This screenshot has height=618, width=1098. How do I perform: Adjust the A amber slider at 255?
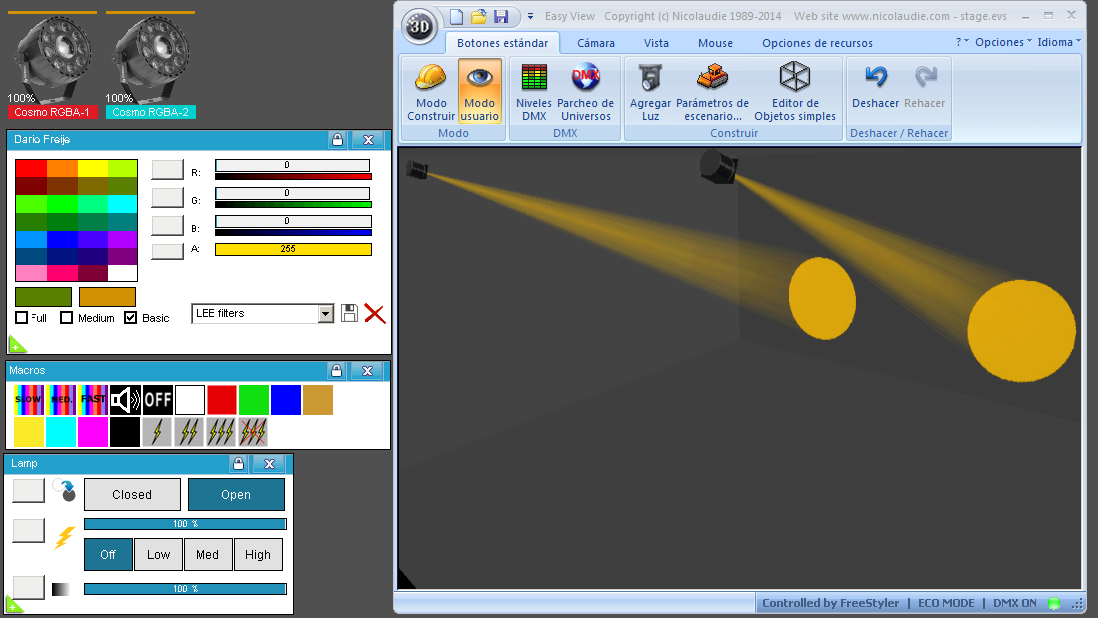(x=293, y=249)
